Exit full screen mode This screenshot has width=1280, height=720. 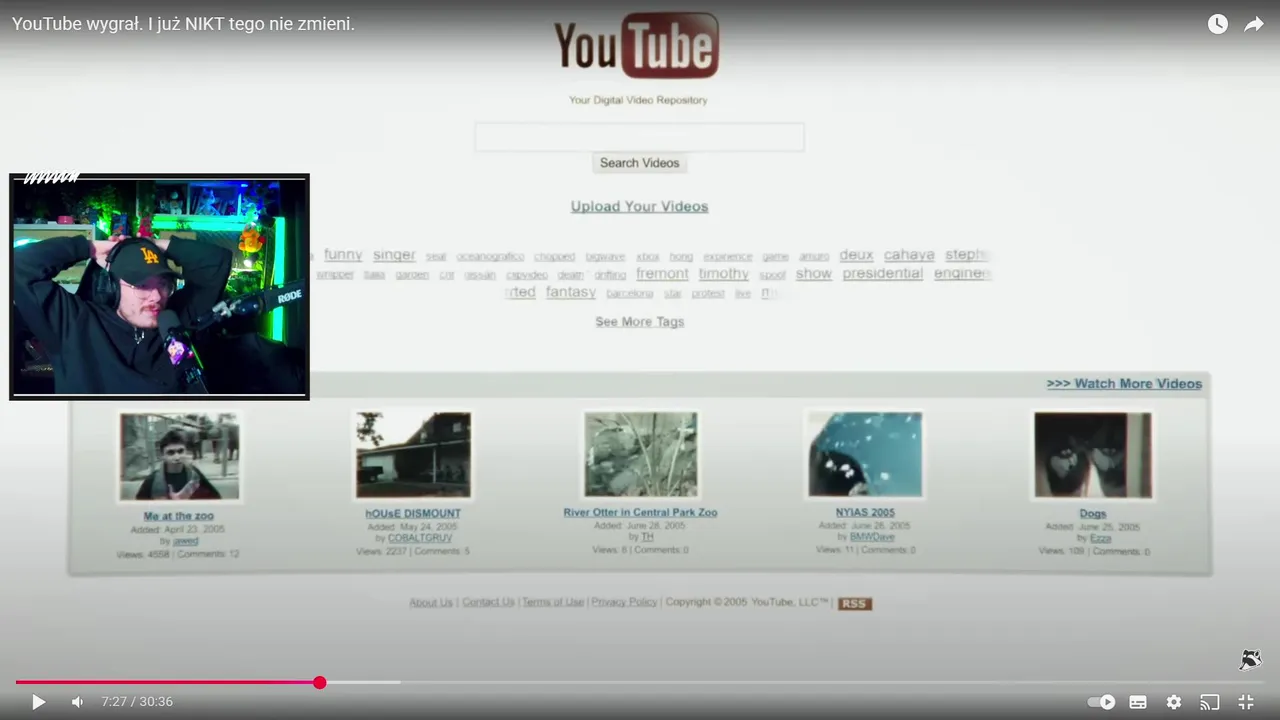(1246, 702)
